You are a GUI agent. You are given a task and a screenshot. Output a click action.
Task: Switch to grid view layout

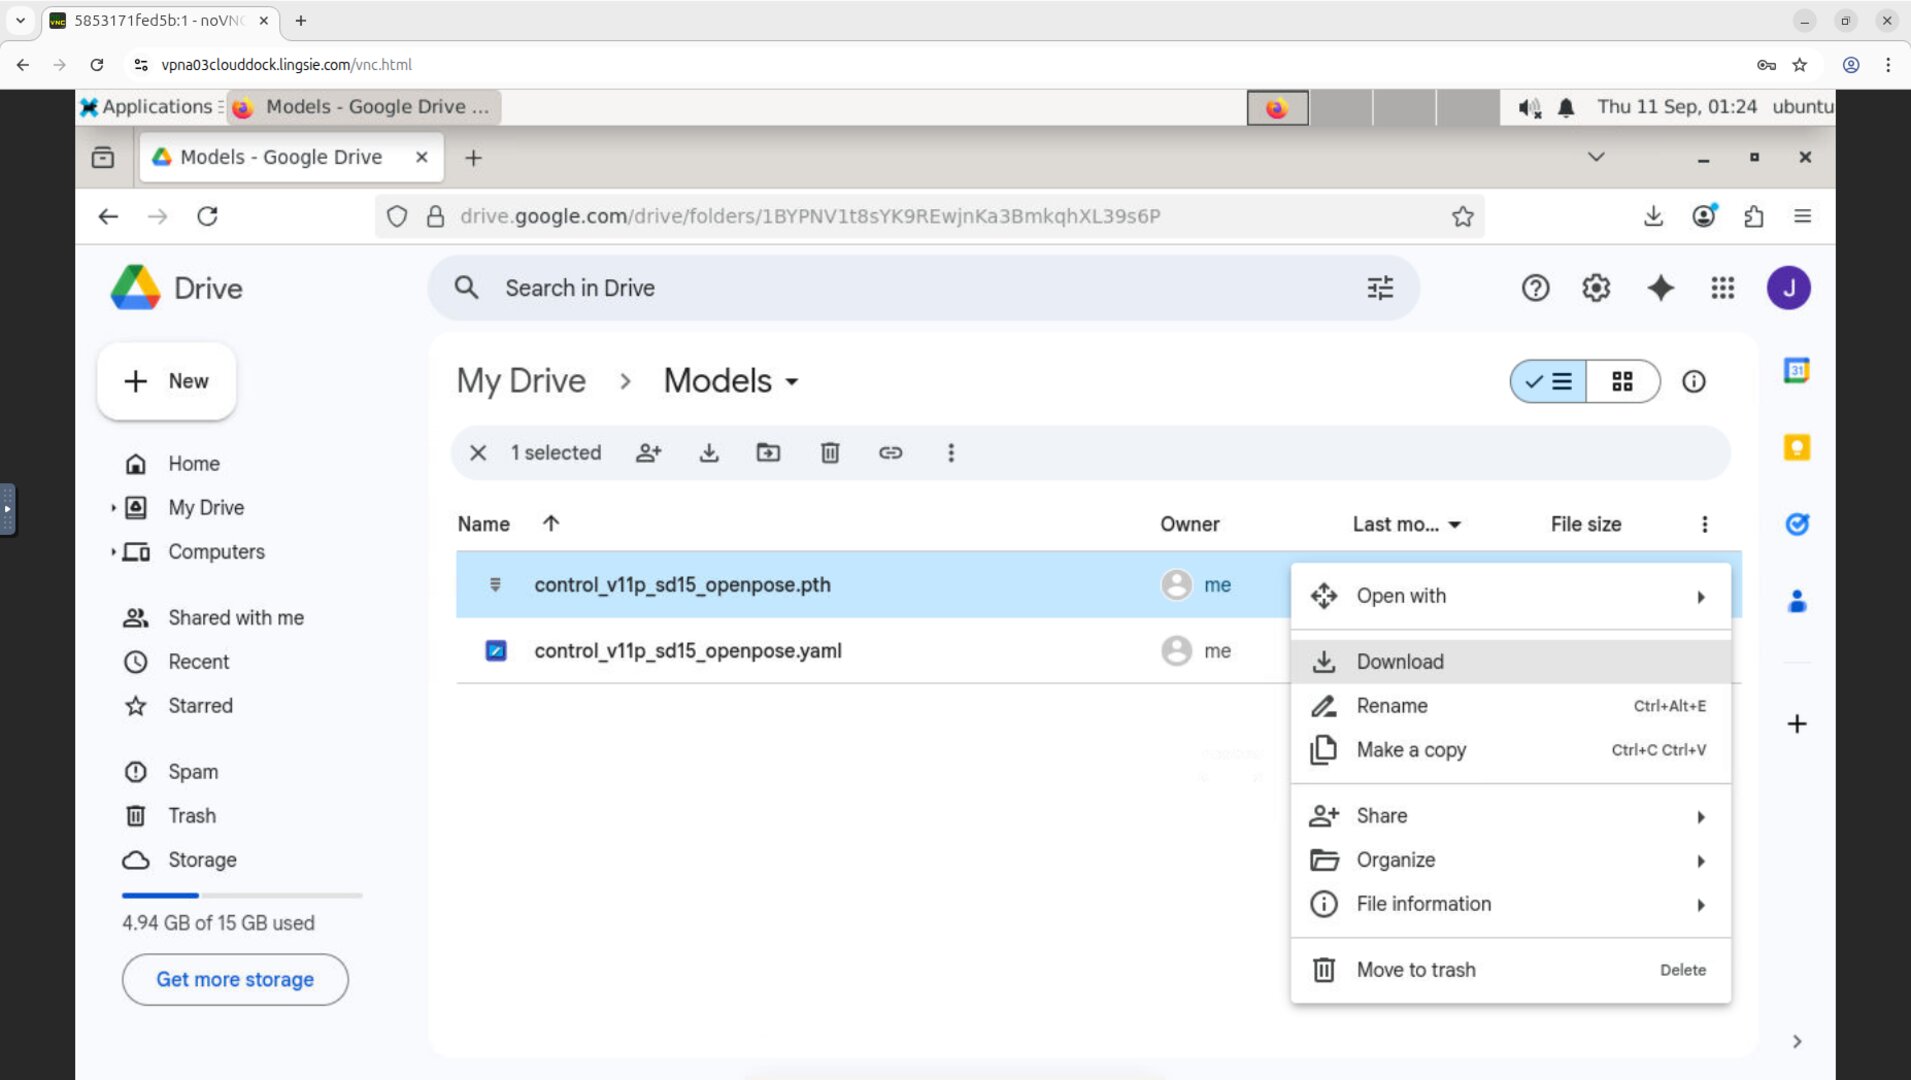[x=1623, y=381]
